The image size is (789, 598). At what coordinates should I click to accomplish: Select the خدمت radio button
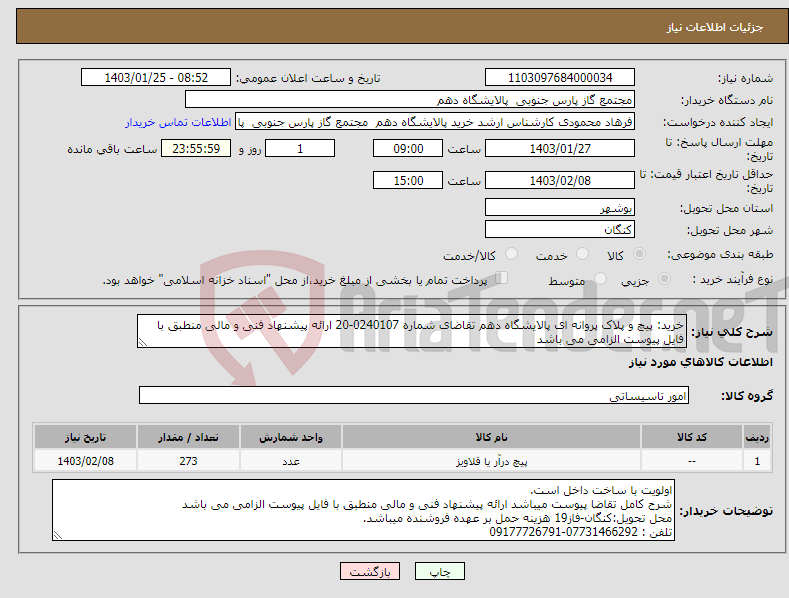coord(582,254)
